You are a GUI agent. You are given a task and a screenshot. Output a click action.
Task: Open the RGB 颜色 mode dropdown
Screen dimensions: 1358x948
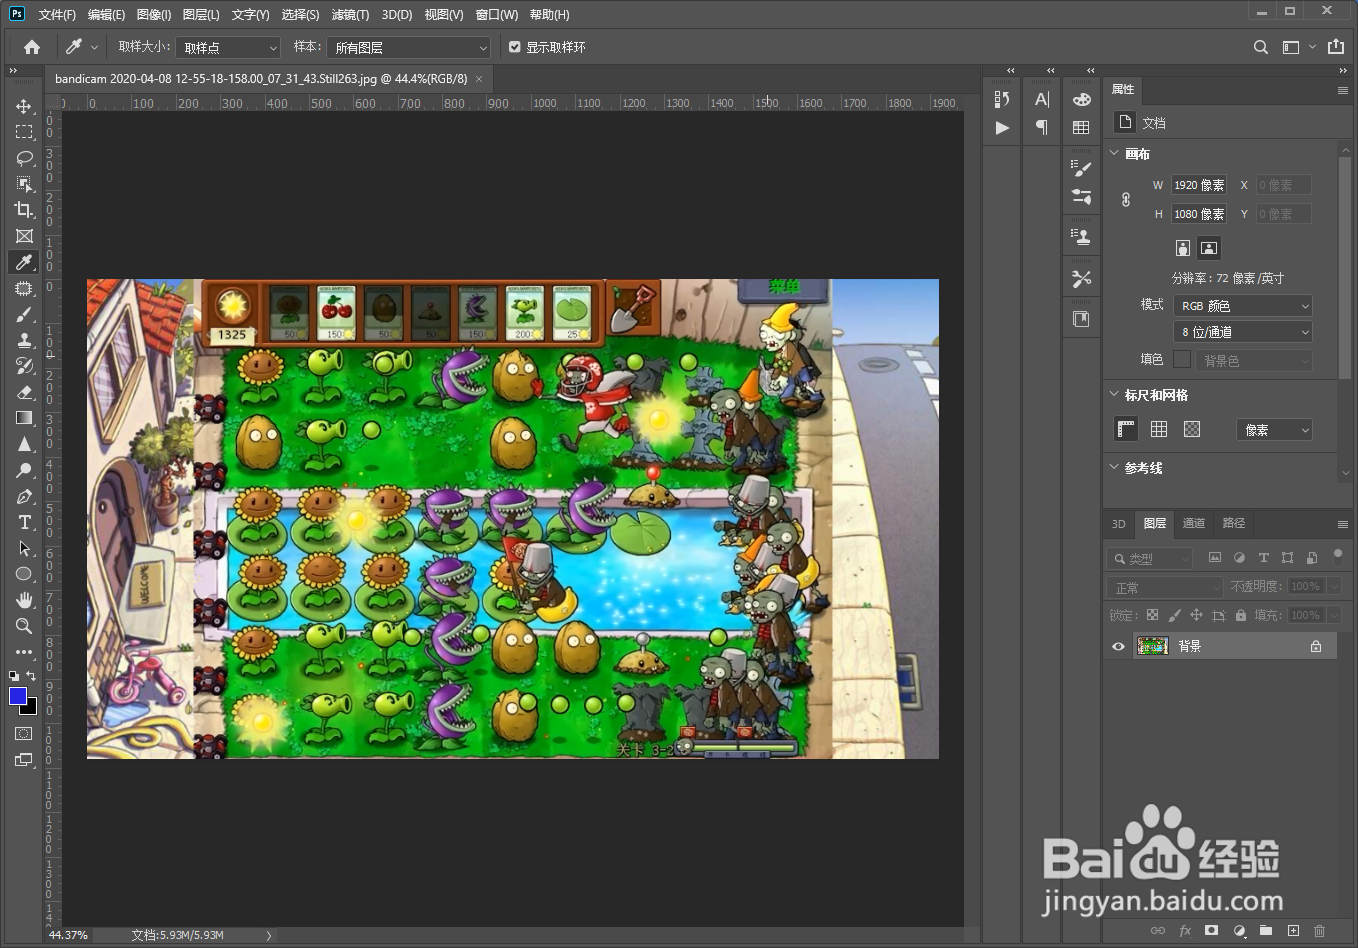coord(1242,305)
